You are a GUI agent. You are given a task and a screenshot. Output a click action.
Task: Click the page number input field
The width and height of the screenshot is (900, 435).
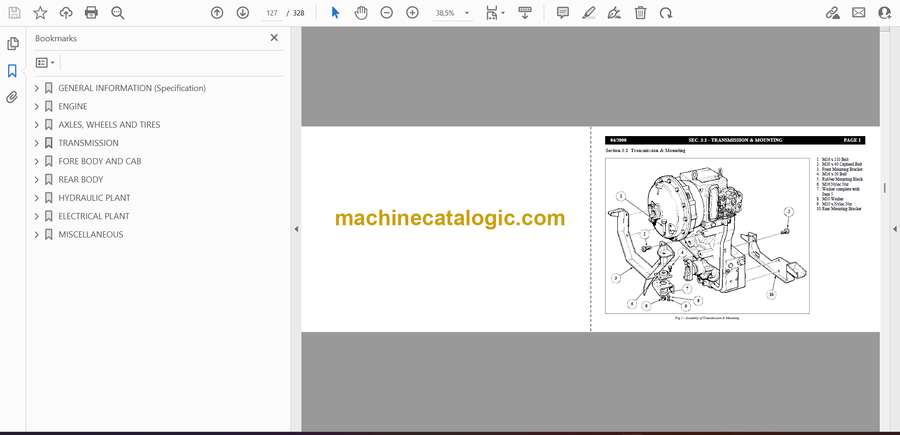click(271, 13)
